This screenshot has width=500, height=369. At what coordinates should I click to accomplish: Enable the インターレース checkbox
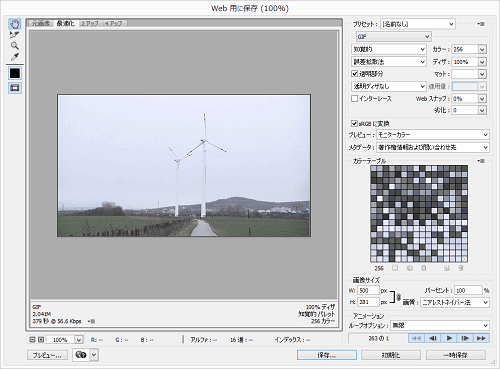coord(355,98)
